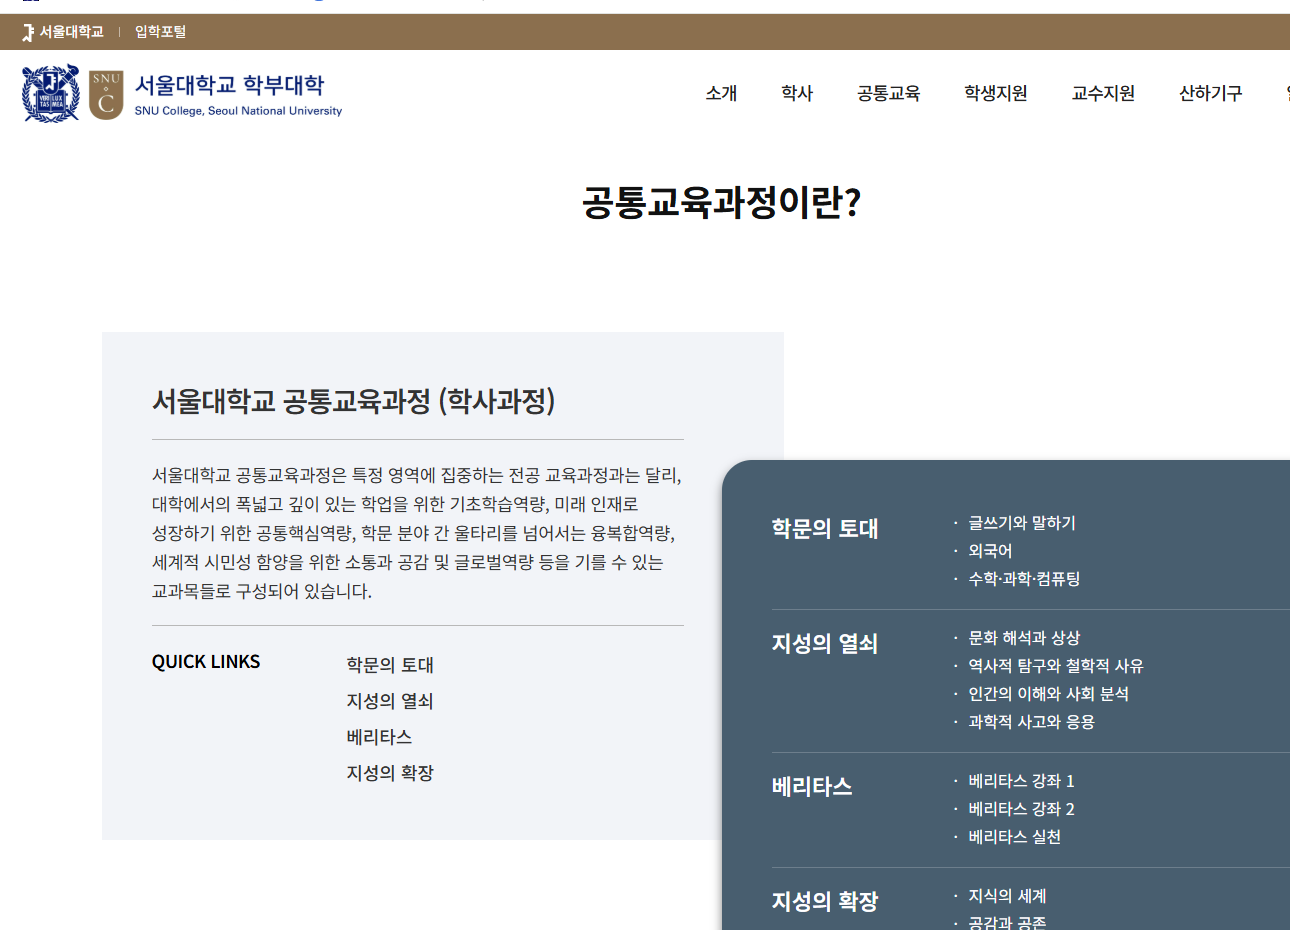
Task: Click the SNU crest logo icon
Action: [51, 94]
